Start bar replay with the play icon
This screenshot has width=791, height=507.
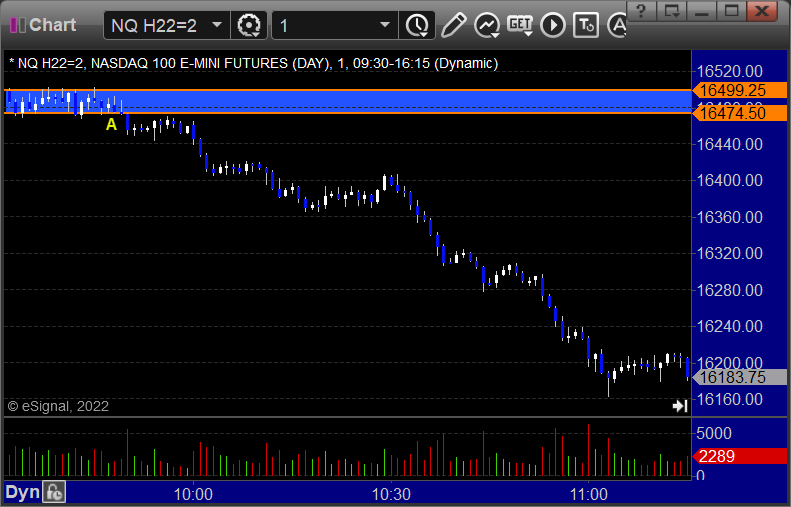553,25
